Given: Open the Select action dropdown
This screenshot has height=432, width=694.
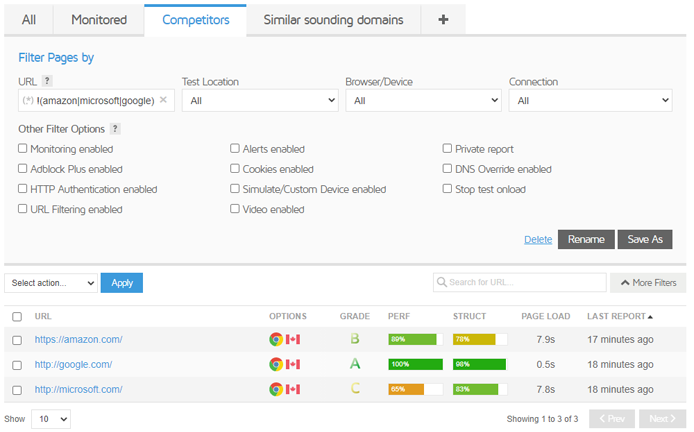Looking at the screenshot, I should pyautogui.click(x=51, y=283).
